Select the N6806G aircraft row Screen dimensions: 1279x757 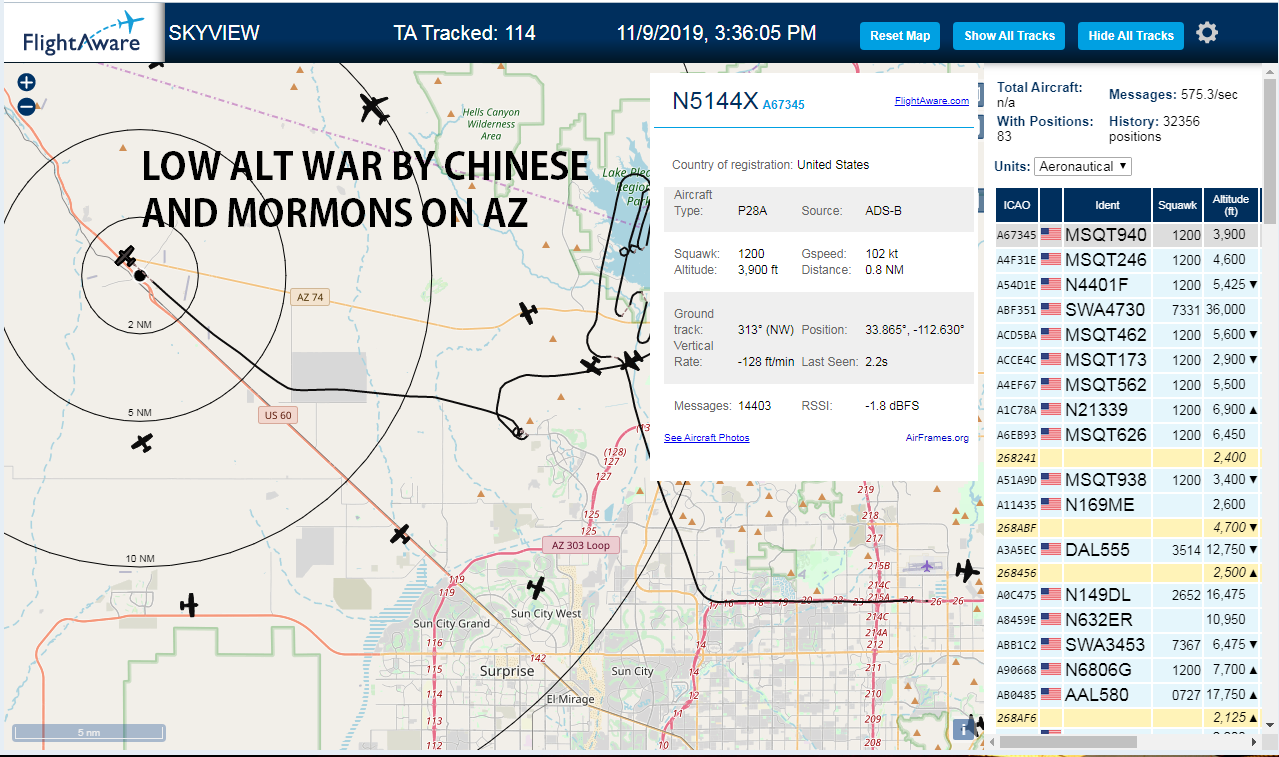click(x=1127, y=670)
